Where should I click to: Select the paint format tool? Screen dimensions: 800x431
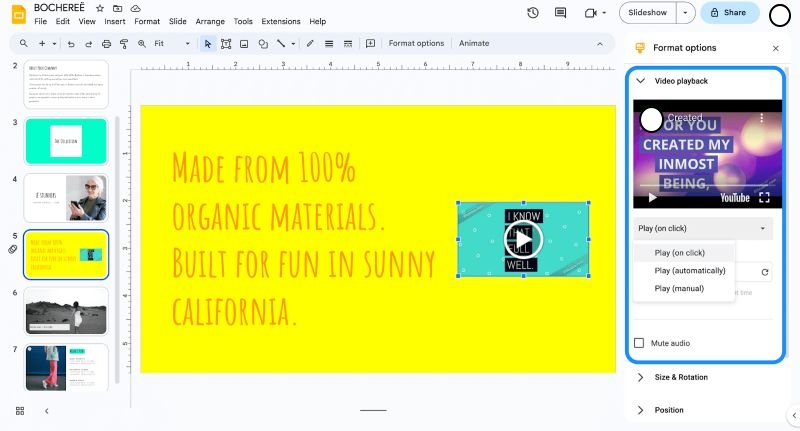point(123,44)
